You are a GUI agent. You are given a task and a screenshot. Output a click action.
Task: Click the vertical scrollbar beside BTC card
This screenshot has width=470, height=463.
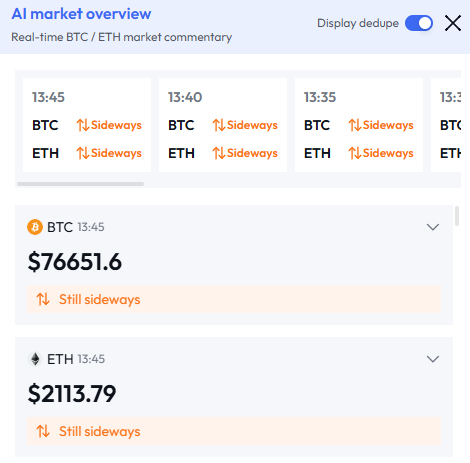457,216
